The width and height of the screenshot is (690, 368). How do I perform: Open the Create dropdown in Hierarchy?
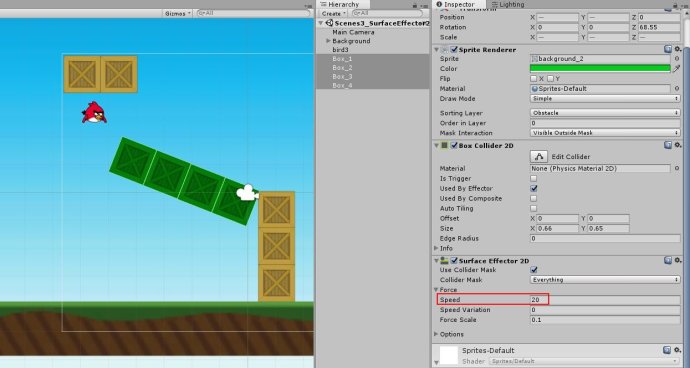click(334, 13)
